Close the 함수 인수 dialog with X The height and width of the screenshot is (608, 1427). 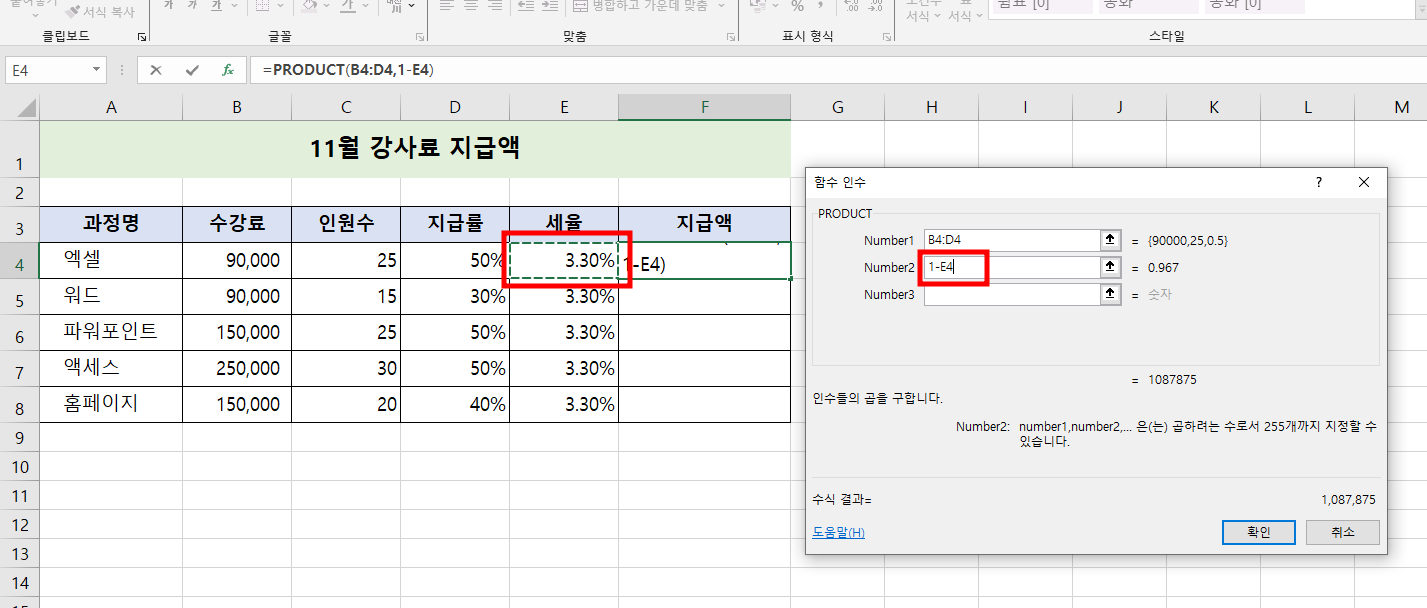pos(1364,182)
